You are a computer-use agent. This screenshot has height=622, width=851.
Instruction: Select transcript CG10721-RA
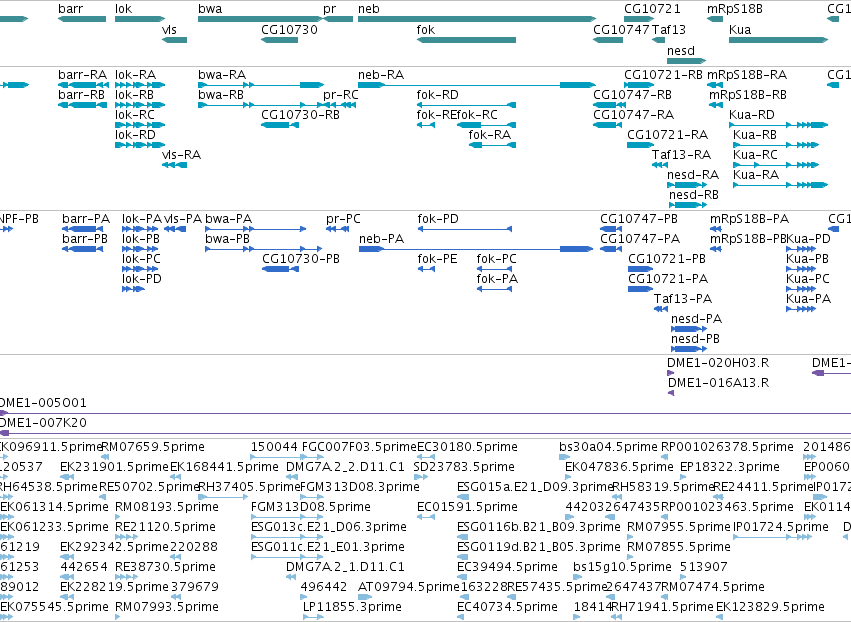(668, 135)
